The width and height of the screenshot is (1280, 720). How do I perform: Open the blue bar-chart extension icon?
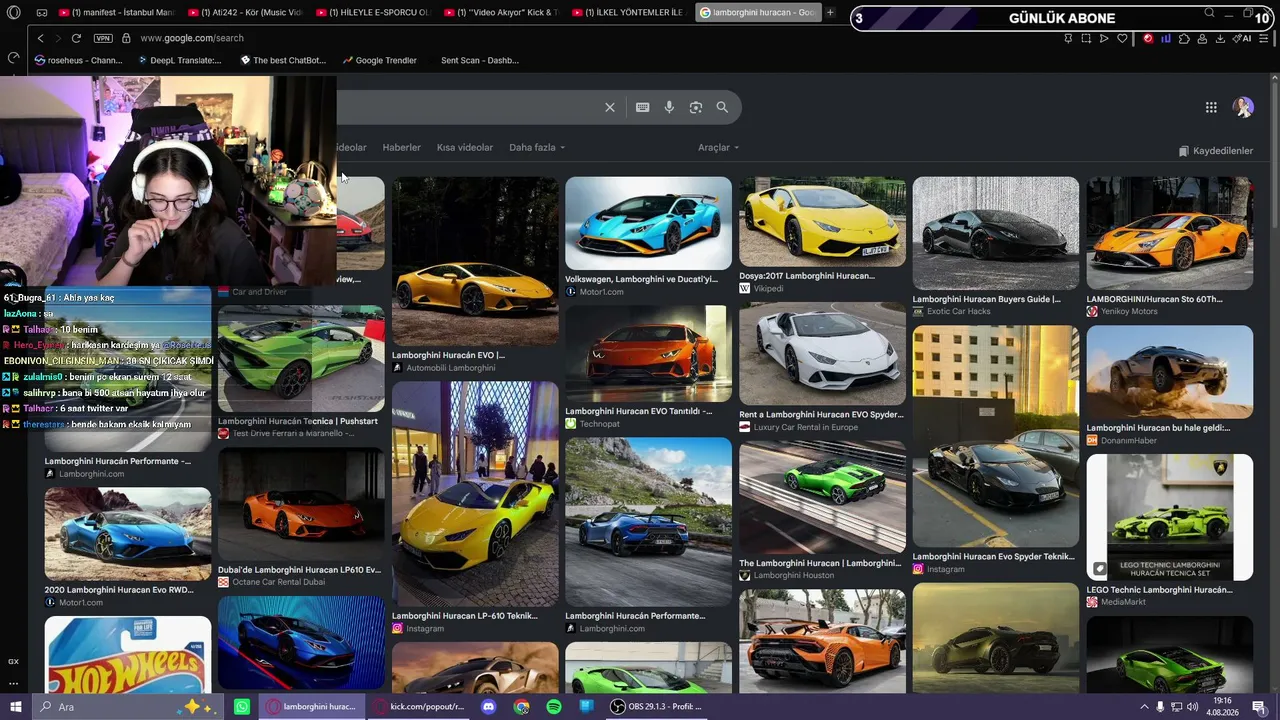pyautogui.click(x=1166, y=38)
